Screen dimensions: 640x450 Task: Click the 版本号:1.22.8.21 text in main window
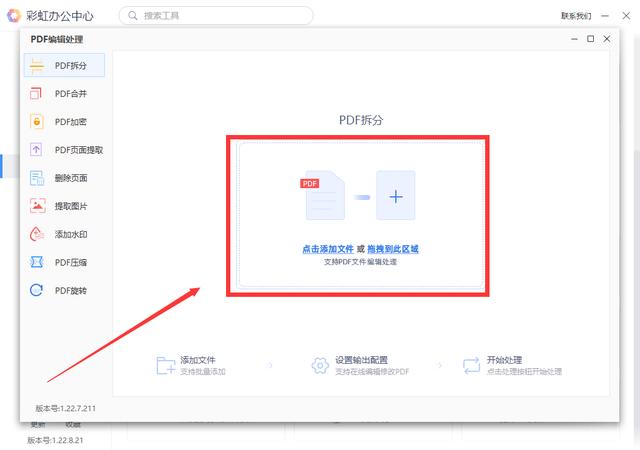point(55,440)
